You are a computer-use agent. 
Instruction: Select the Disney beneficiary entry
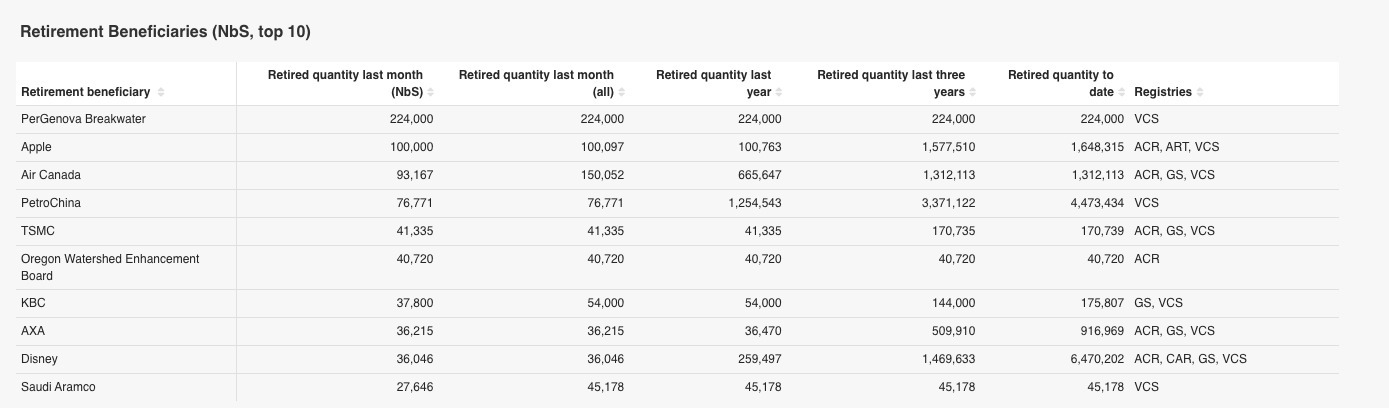pyautogui.click(x=39, y=359)
